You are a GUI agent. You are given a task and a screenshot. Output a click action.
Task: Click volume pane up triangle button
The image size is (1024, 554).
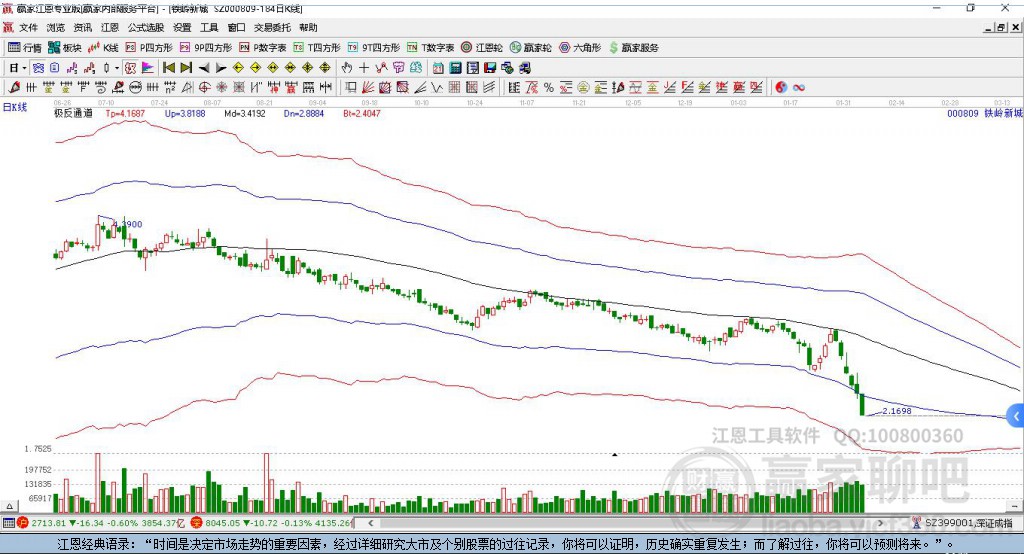pyautogui.click(x=9, y=506)
